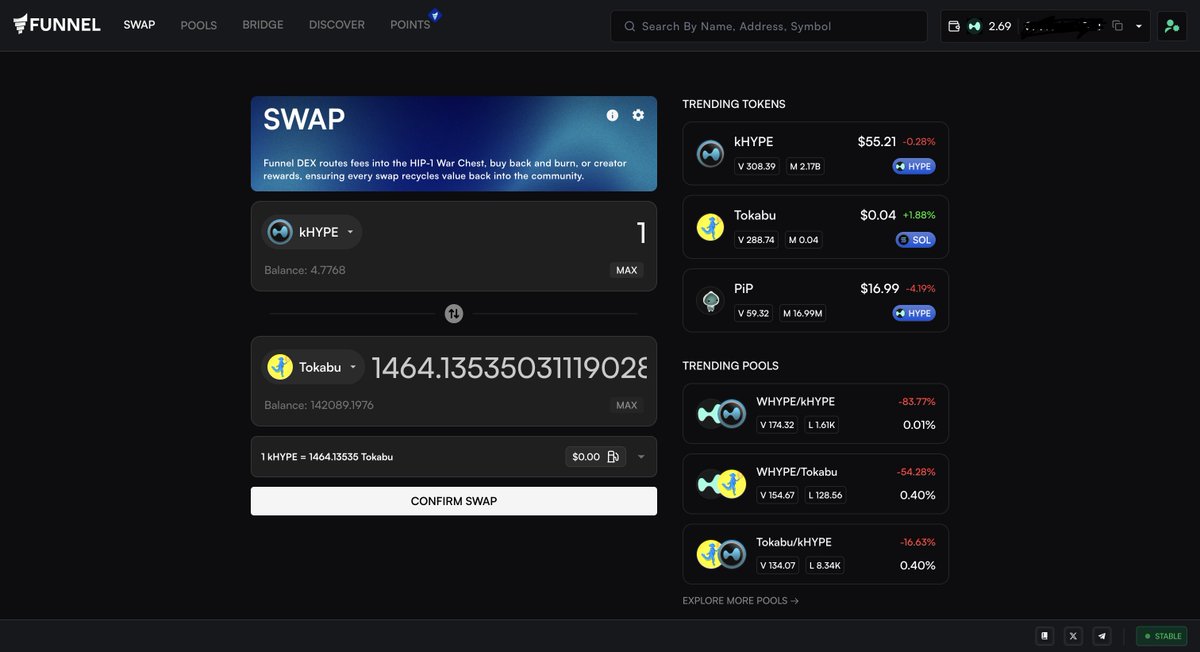Click Balance: 4.7768 text
The height and width of the screenshot is (652, 1200).
click(x=305, y=270)
